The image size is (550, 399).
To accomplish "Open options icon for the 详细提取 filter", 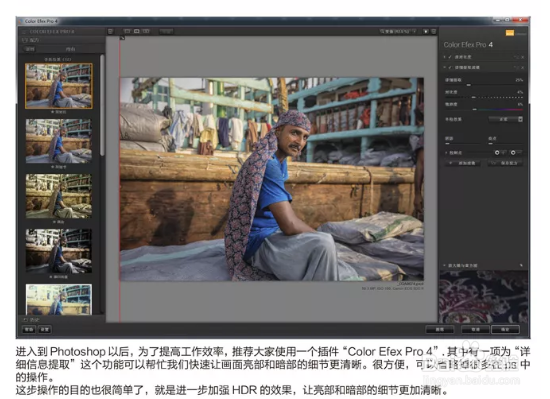I will tap(517, 67).
